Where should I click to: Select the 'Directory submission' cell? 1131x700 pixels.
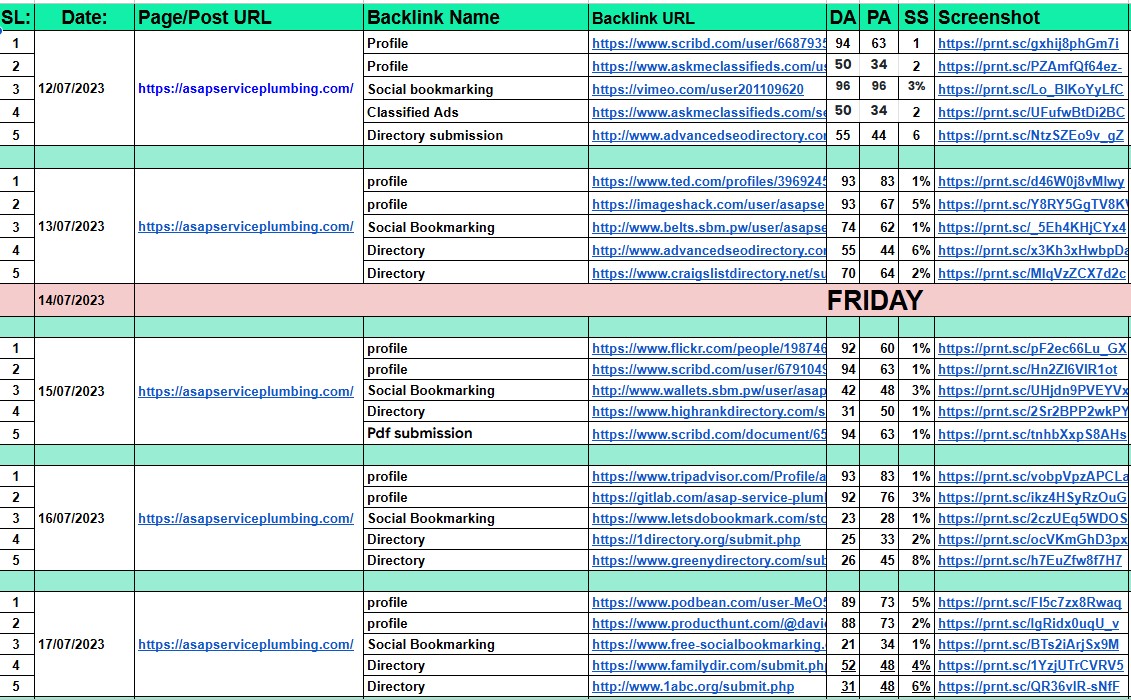click(x=476, y=135)
